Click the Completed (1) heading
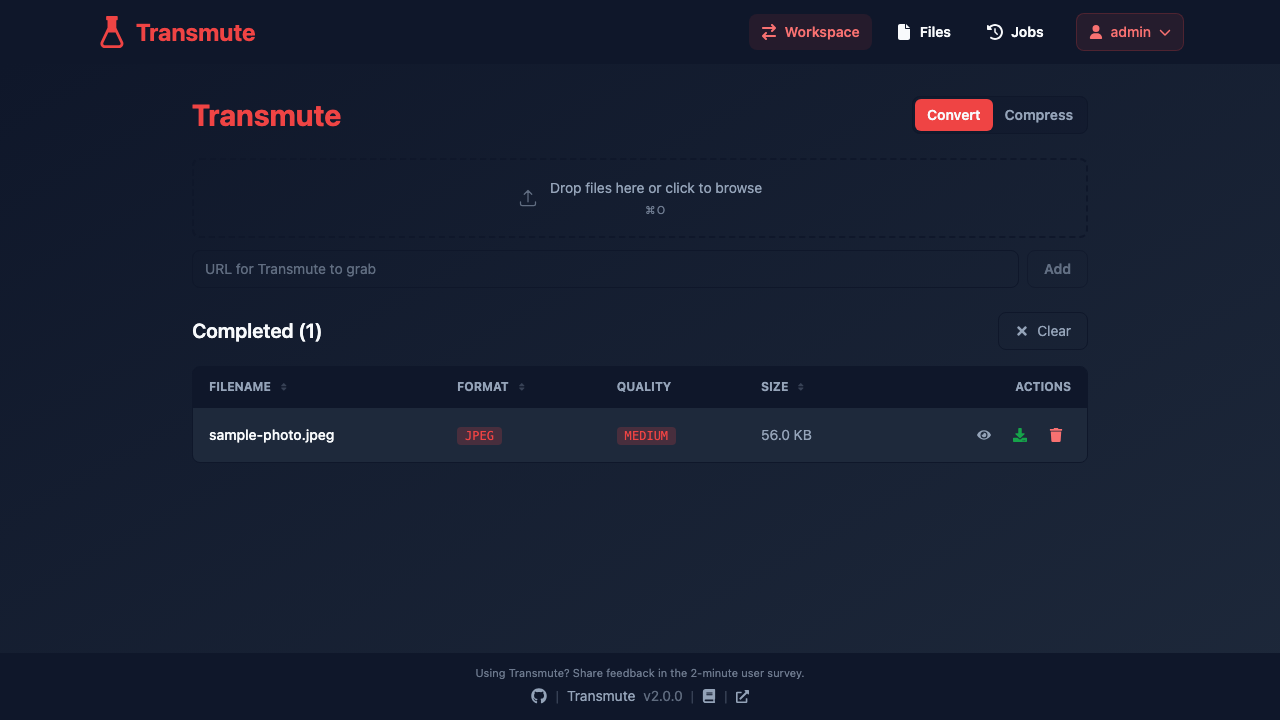 (257, 331)
